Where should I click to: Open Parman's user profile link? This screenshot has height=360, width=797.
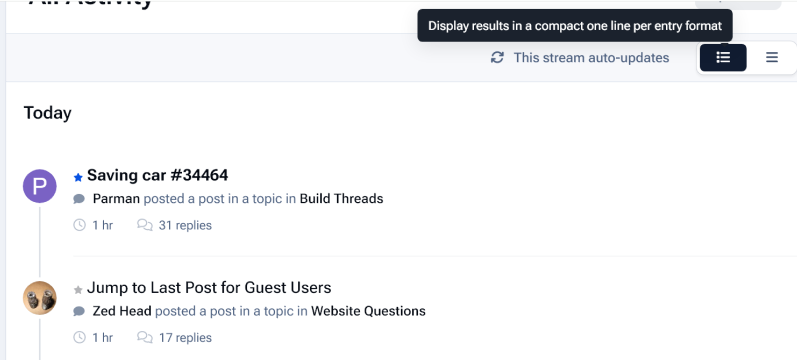coord(116,198)
